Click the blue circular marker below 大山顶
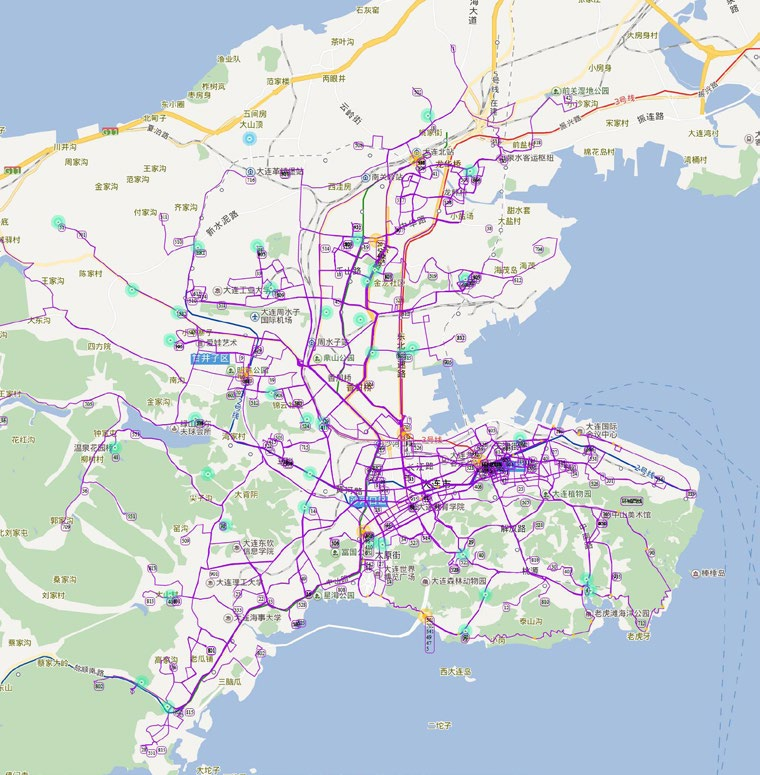 (x=250, y=139)
